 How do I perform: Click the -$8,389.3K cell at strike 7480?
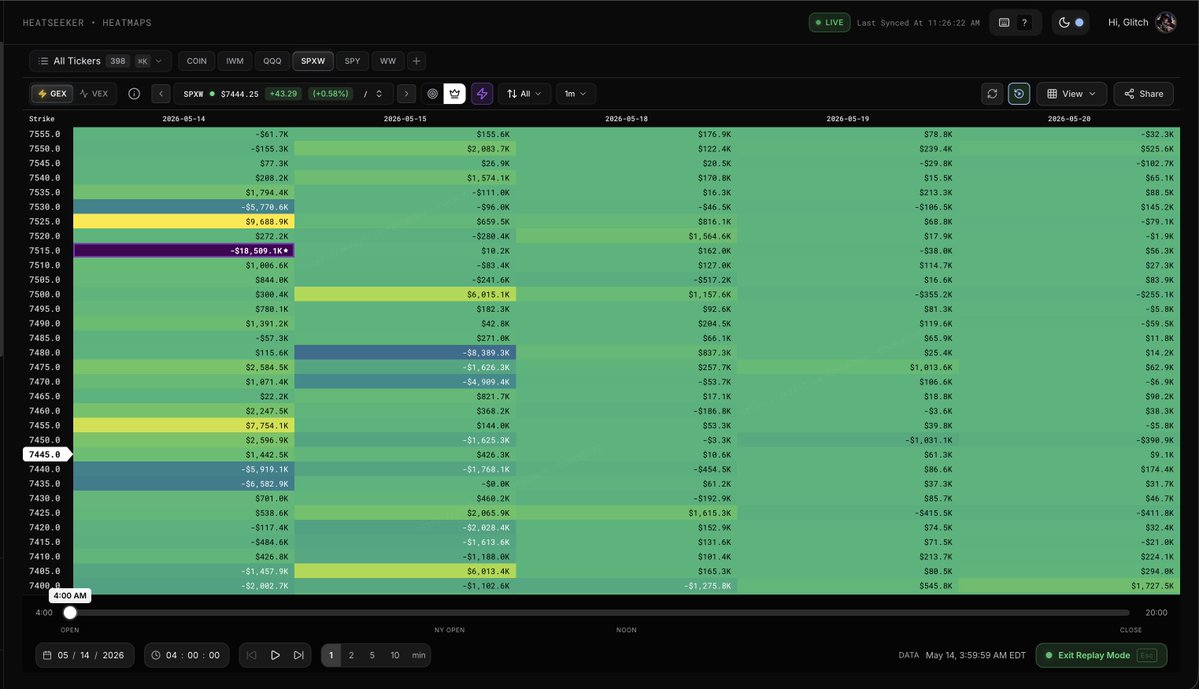point(405,353)
